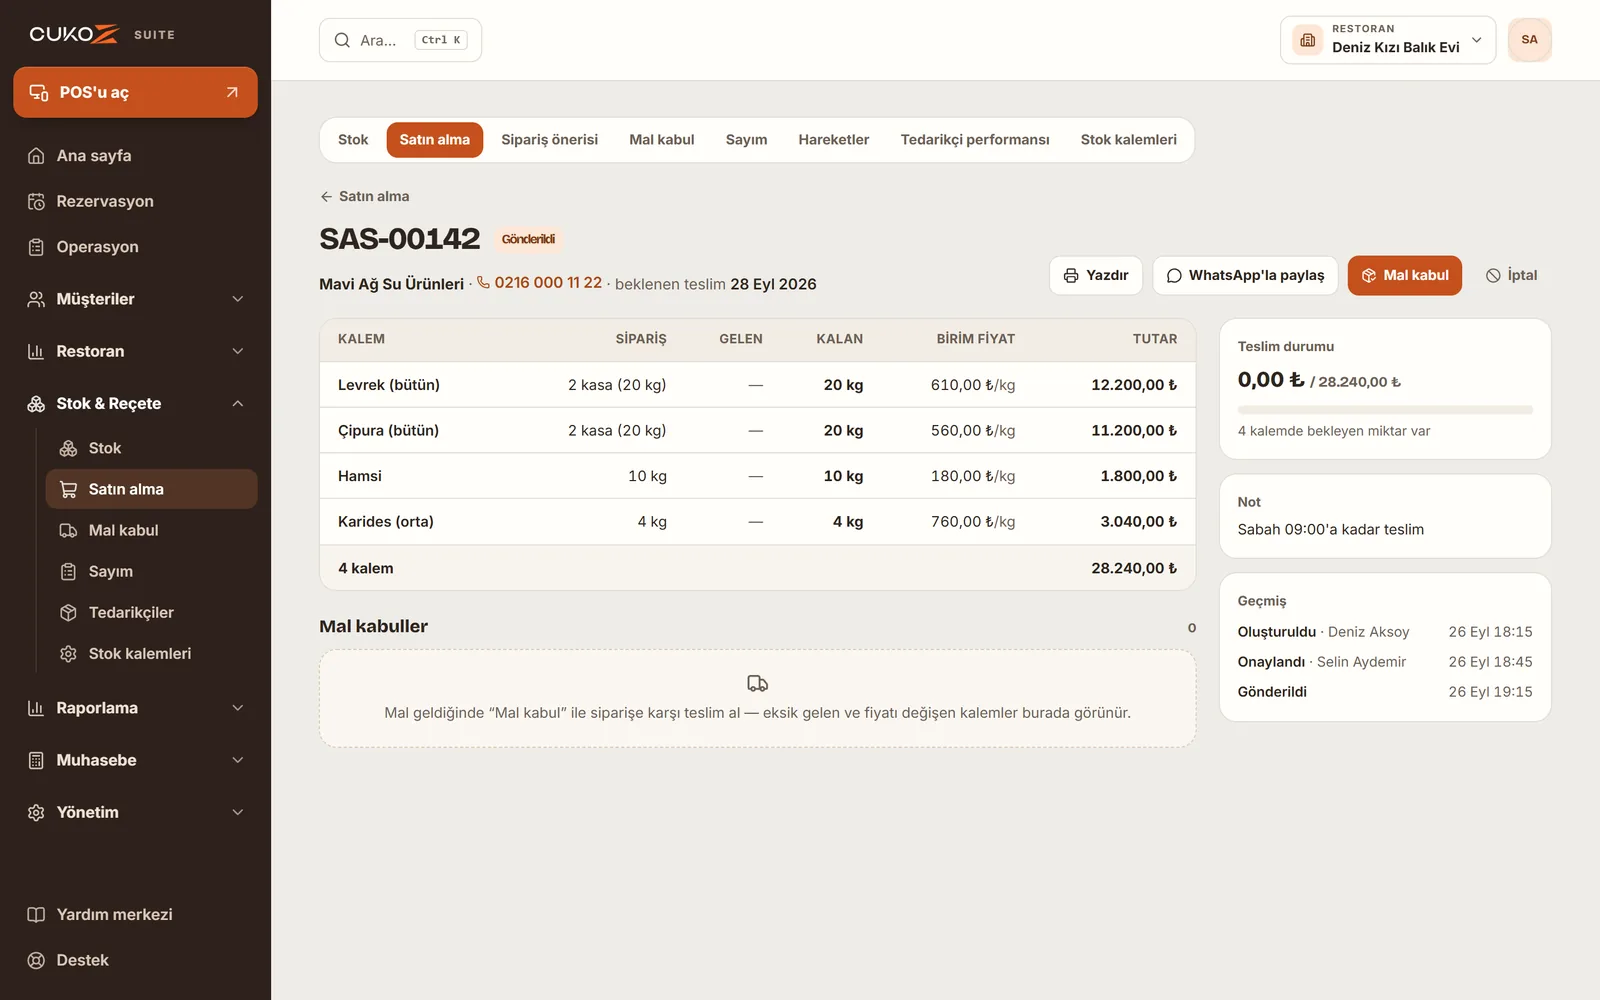Click the Yönetim gear icon
The image size is (1600, 1000).
(36, 812)
